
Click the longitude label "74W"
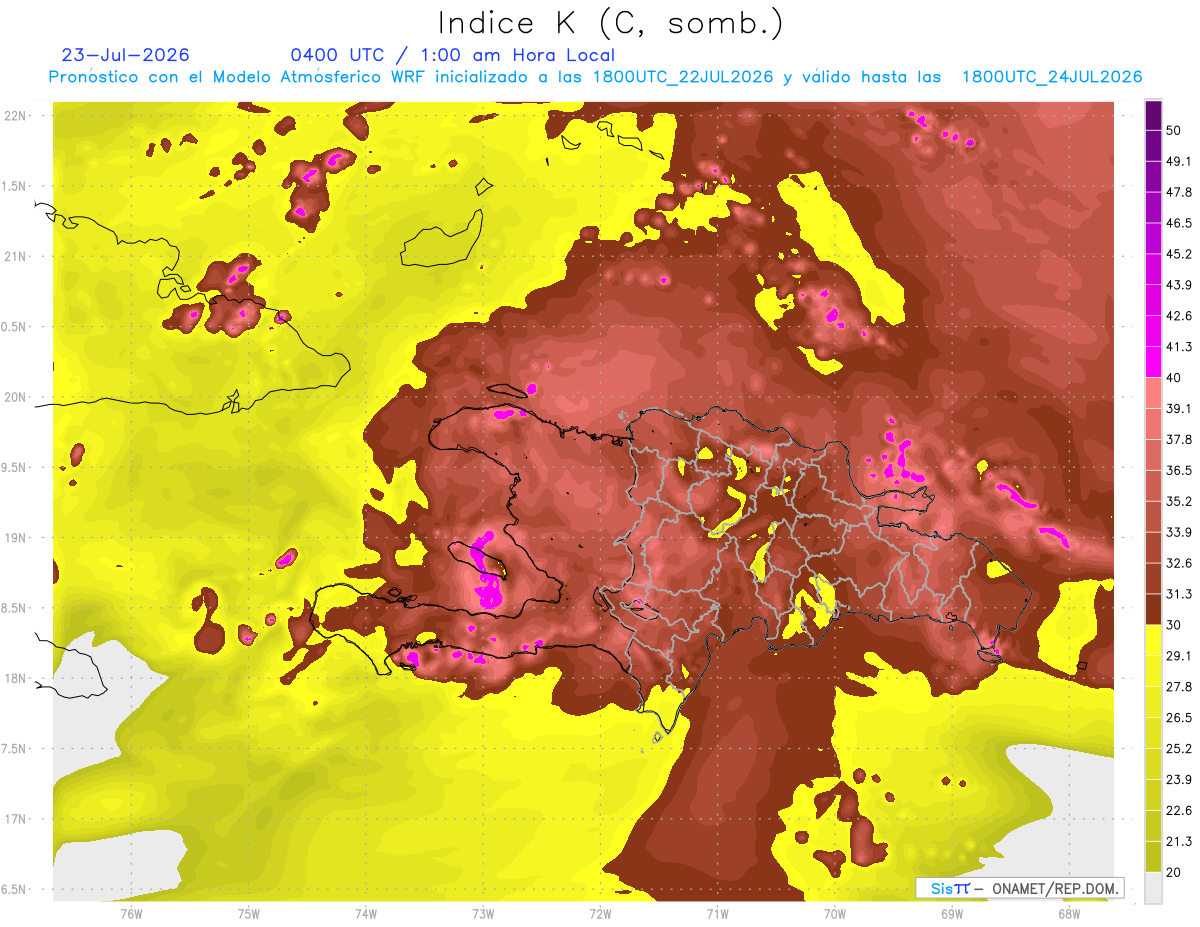[x=366, y=913]
